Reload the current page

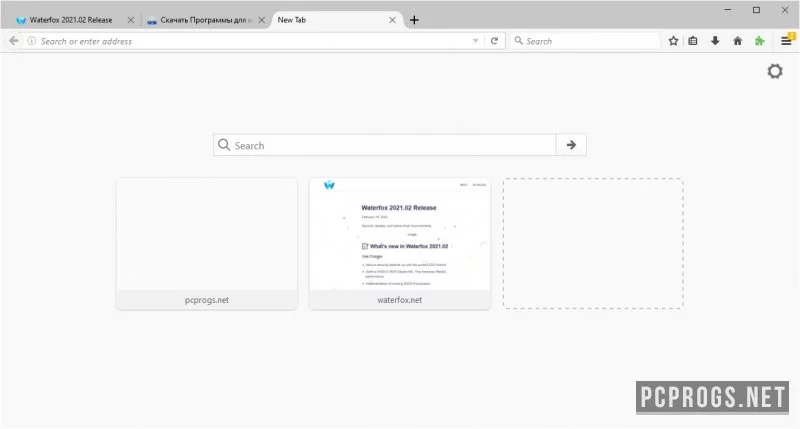point(494,41)
